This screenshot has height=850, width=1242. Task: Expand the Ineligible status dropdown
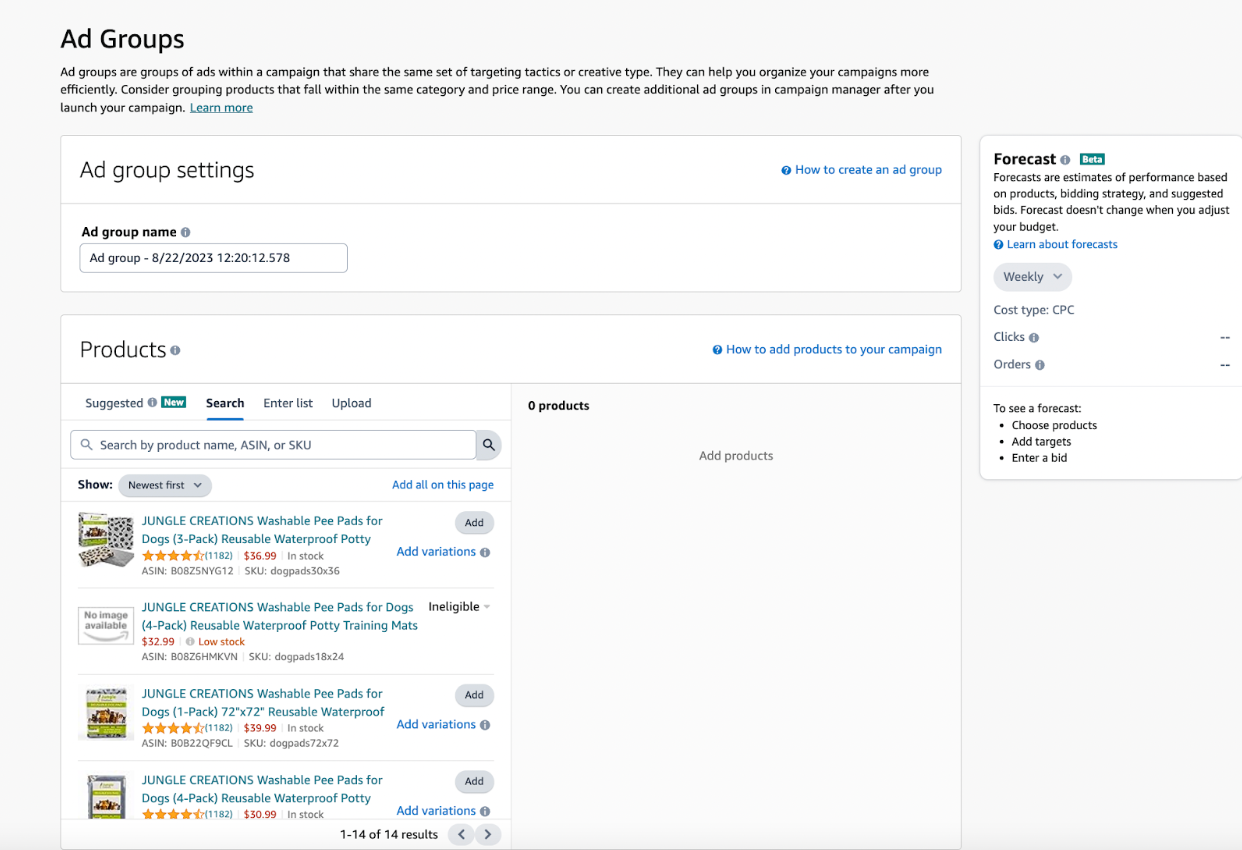(460, 607)
